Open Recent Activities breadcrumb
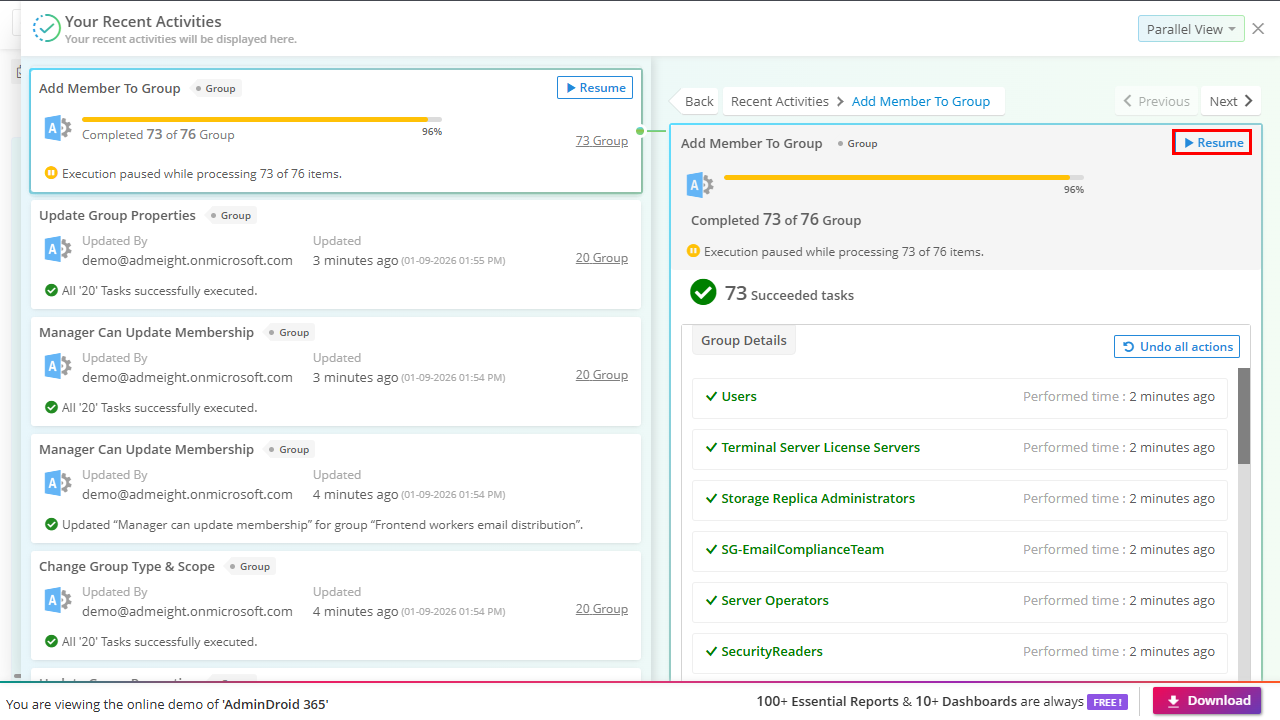 (x=780, y=101)
